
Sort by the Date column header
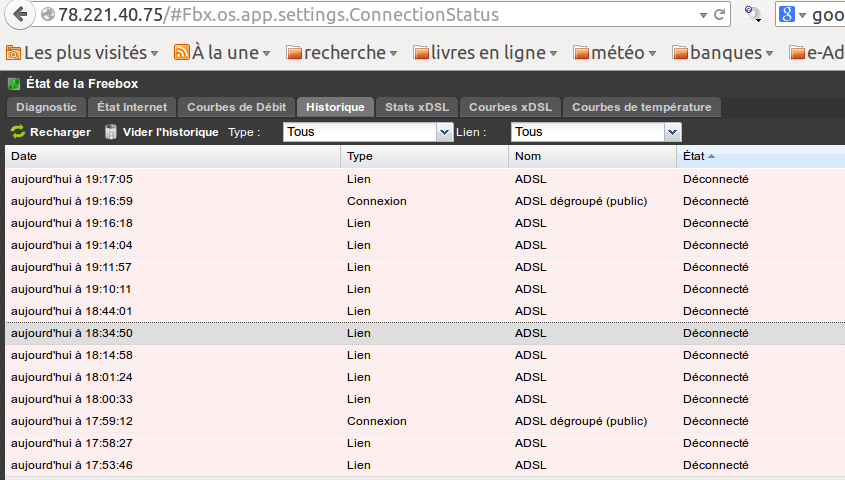click(173, 156)
